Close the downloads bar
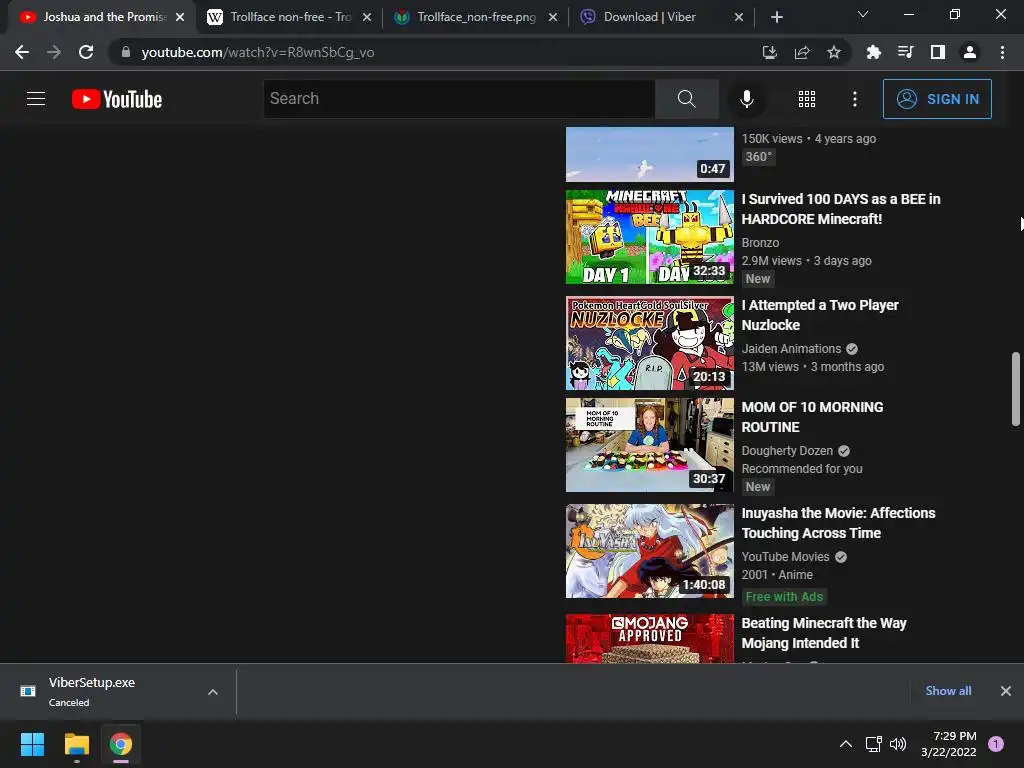Image resolution: width=1024 pixels, height=768 pixels. click(1006, 690)
